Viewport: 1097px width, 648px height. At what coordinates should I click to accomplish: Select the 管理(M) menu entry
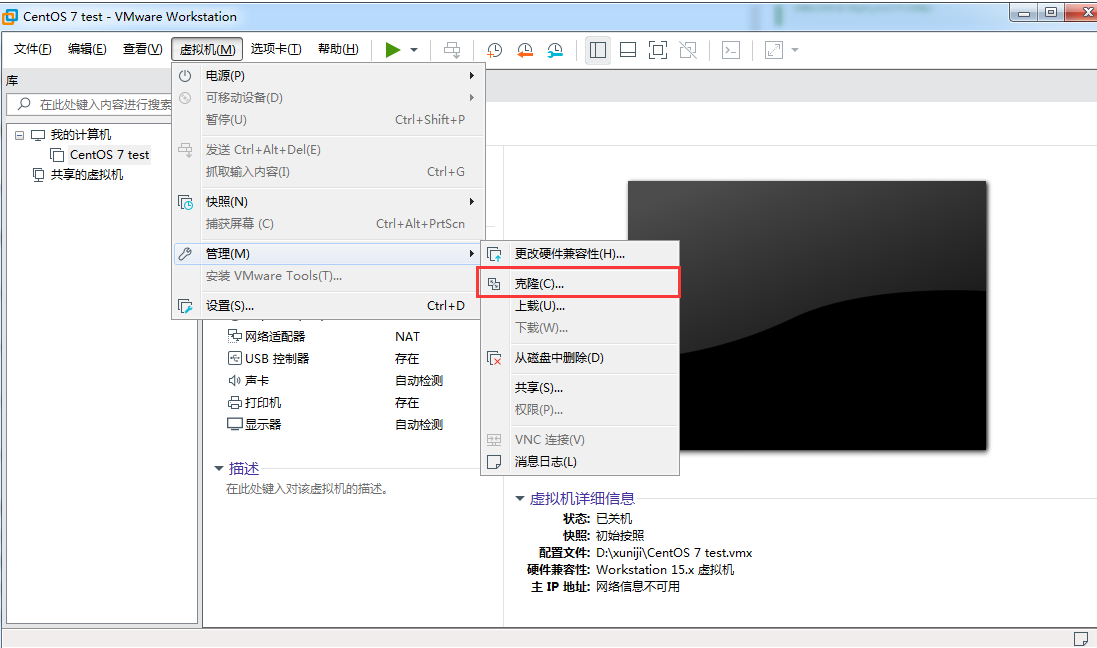327,253
